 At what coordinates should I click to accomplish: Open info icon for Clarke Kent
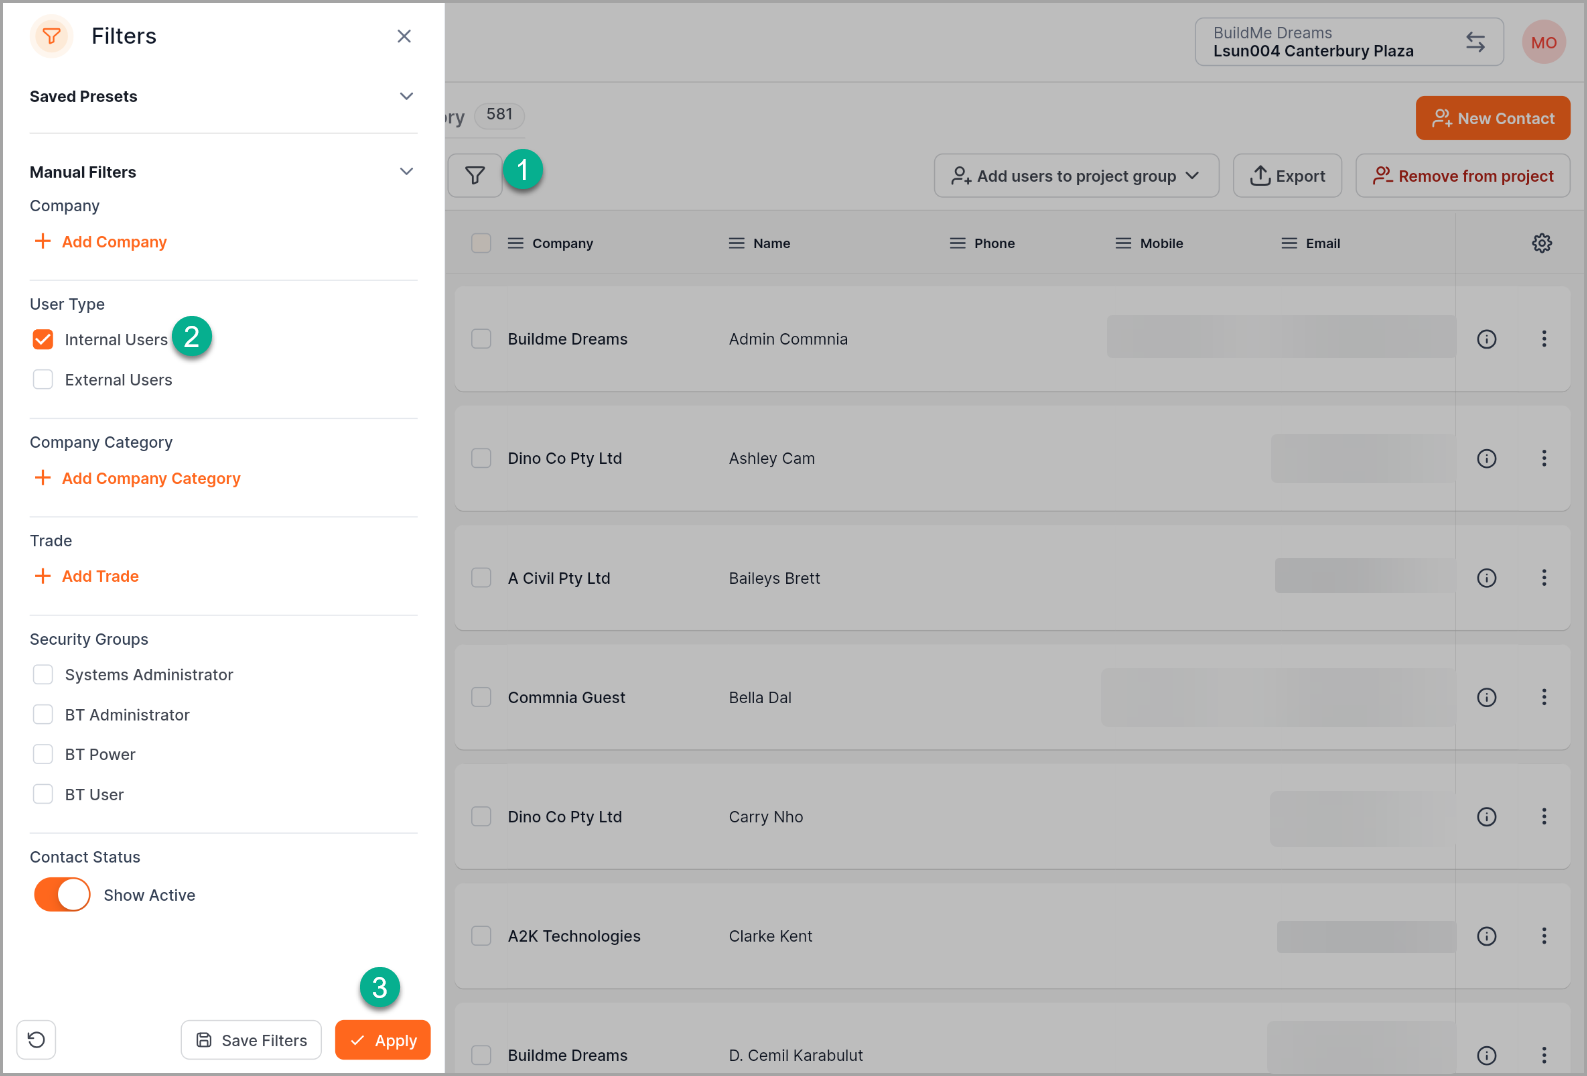pyautogui.click(x=1487, y=936)
